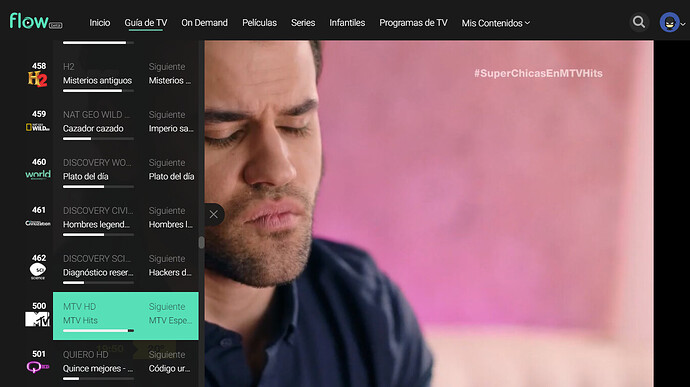Open next program Imperio sa...
Image resolution: width=690 pixels, height=387 pixels.
171,129
